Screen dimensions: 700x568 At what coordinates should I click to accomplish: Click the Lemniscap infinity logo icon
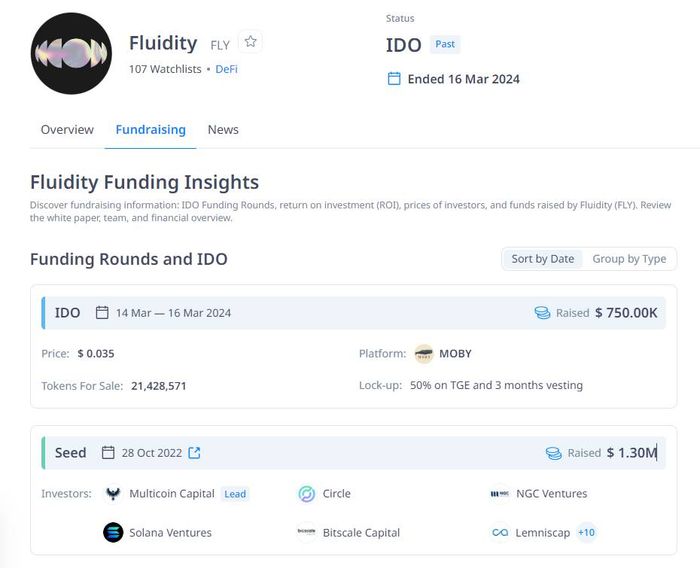coord(500,532)
